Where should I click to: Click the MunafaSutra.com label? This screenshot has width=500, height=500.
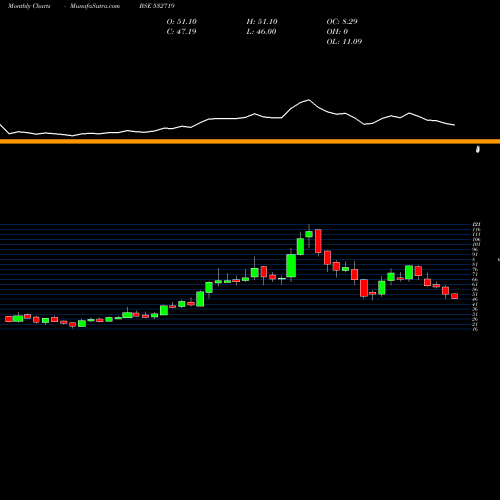pyautogui.click(x=95, y=6)
